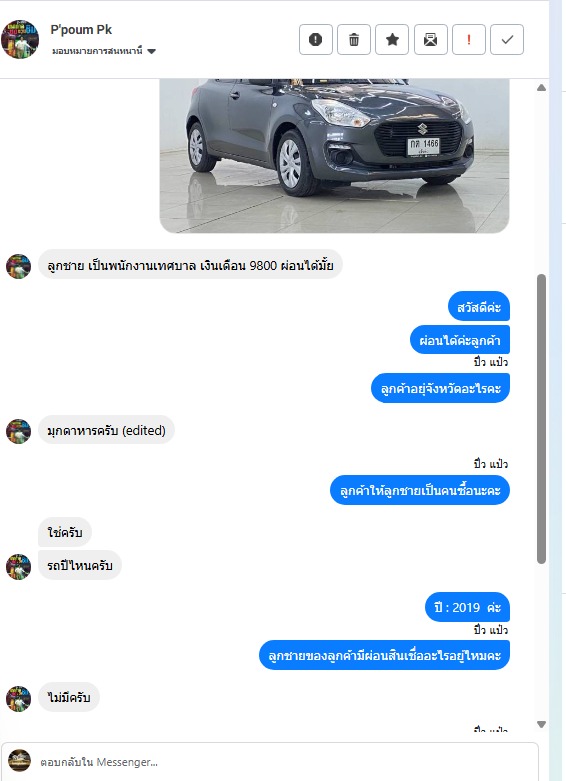Click scrollbar down arrow in chat

click(542, 724)
